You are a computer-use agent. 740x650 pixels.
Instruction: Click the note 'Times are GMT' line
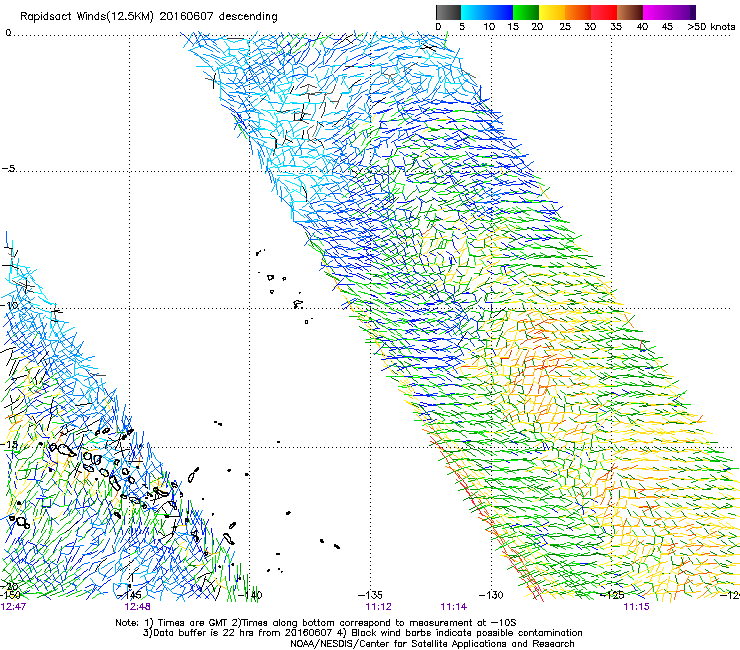[315, 623]
